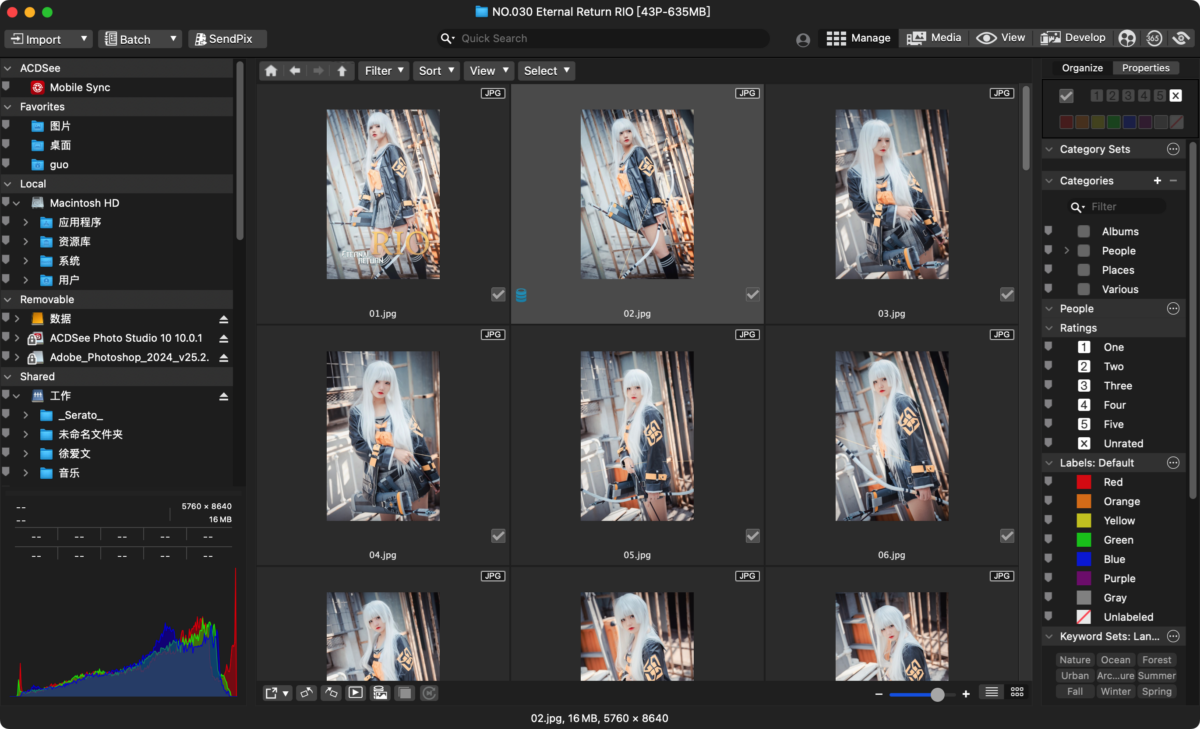The image size is (1200, 729).
Task: Toggle tagged checkbox in Organize panel
Action: [x=1066, y=96]
